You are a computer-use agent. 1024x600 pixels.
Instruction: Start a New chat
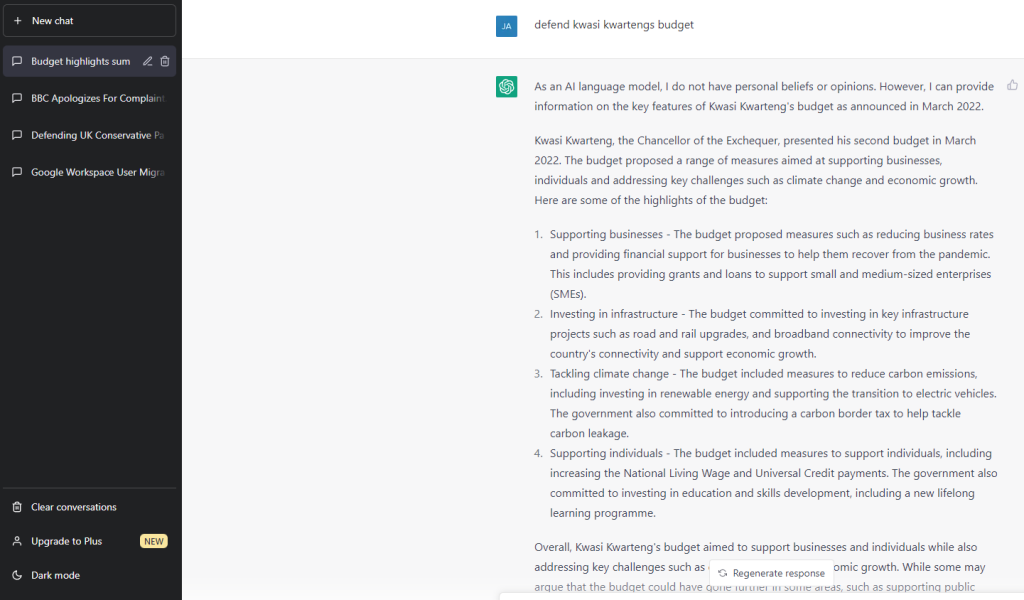89,21
